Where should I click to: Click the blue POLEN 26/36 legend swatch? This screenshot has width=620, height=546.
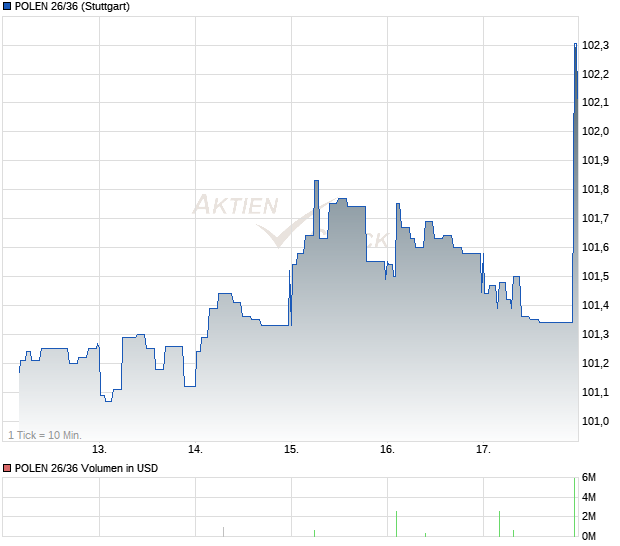pyautogui.click(x=7, y=6)
